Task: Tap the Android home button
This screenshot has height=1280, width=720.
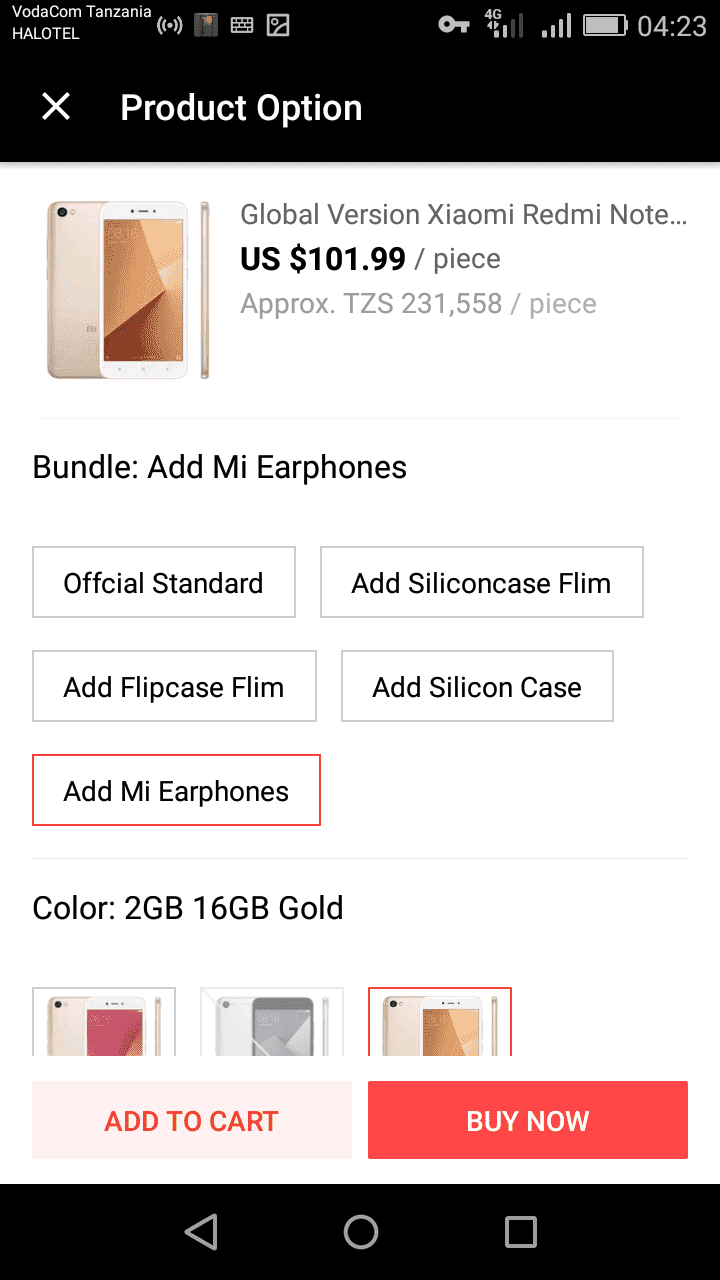Action: point(361,1231)
